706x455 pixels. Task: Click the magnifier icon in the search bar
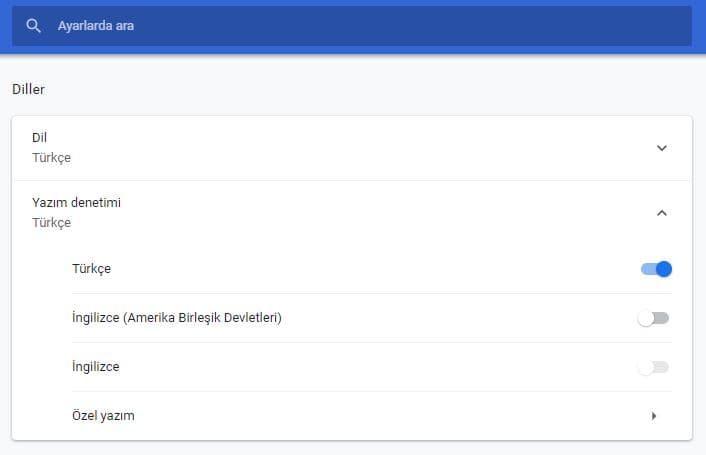click(34, 26)
